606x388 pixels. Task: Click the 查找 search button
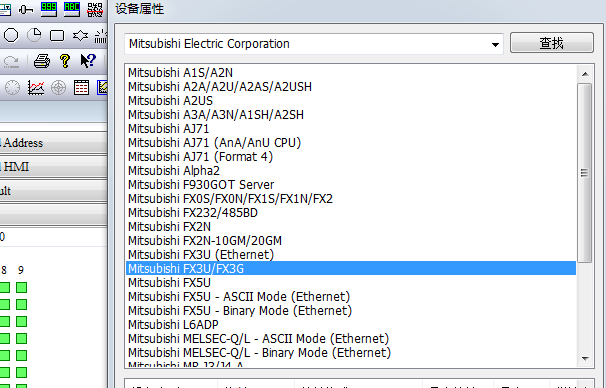tap(552, 43)
